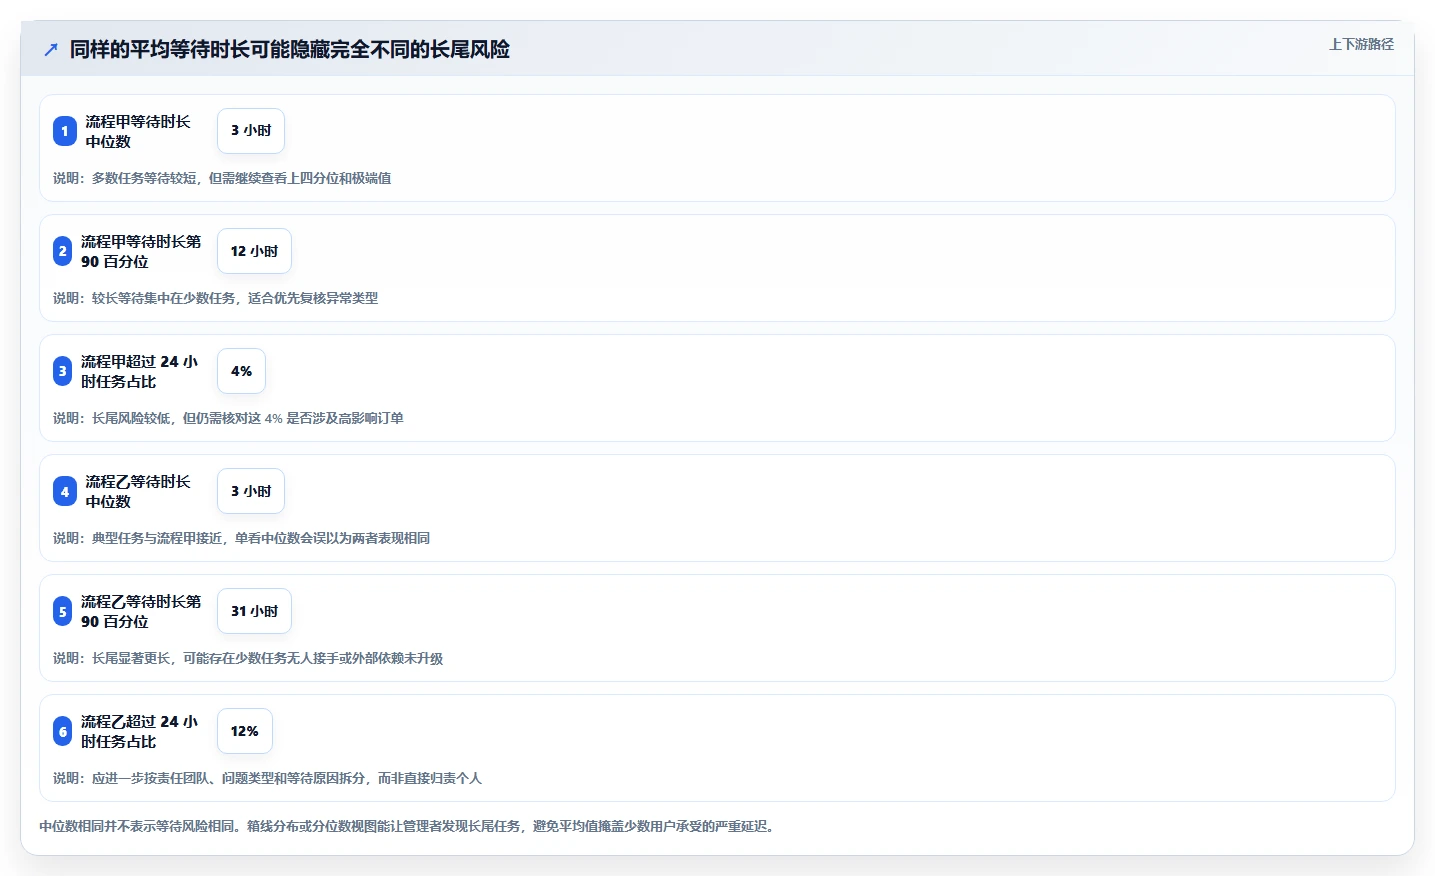Select step 1 number badge
This screenshot has height=876, width=1435.
65,131
